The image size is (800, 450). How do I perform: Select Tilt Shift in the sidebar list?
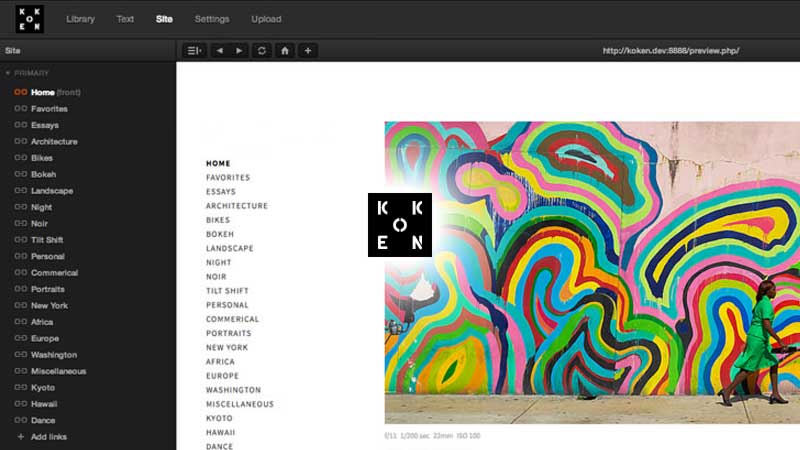pyautogui.click(x=47, y=240)
